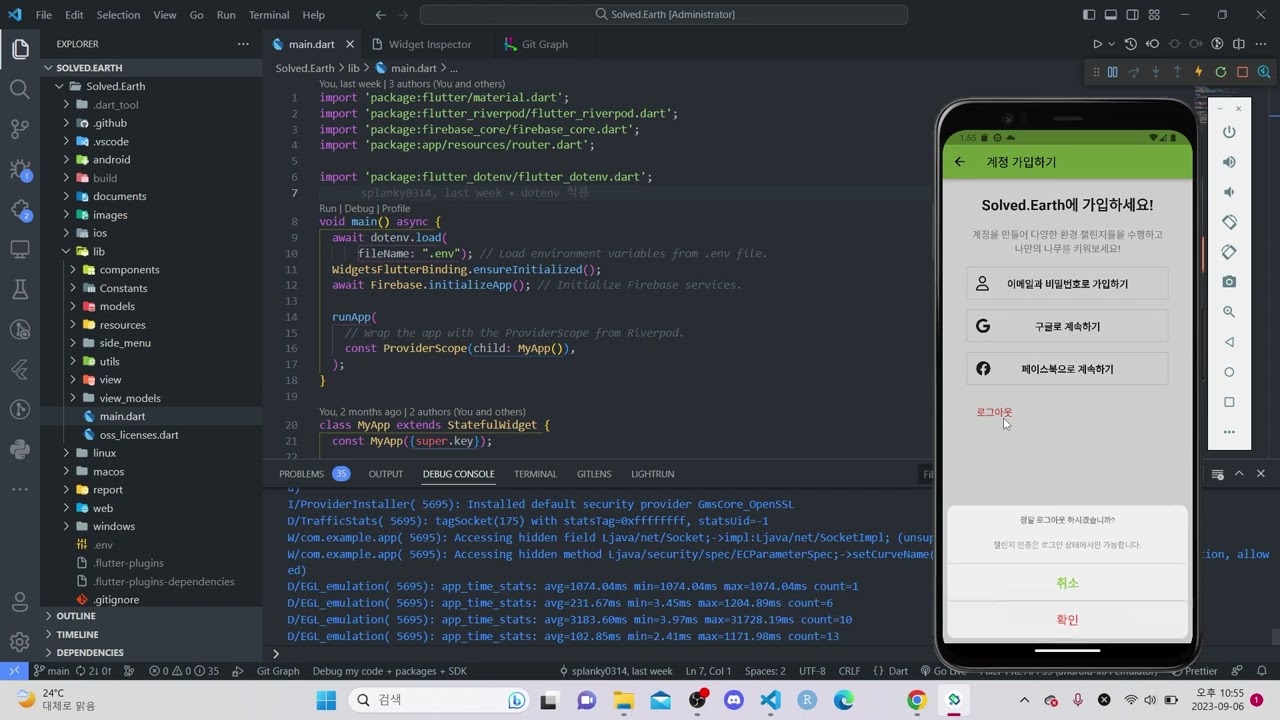This screenshot has width=1280, height=720.
Task: Tap the red logout link
Action: pyautogui.click(x=994, y=412)
